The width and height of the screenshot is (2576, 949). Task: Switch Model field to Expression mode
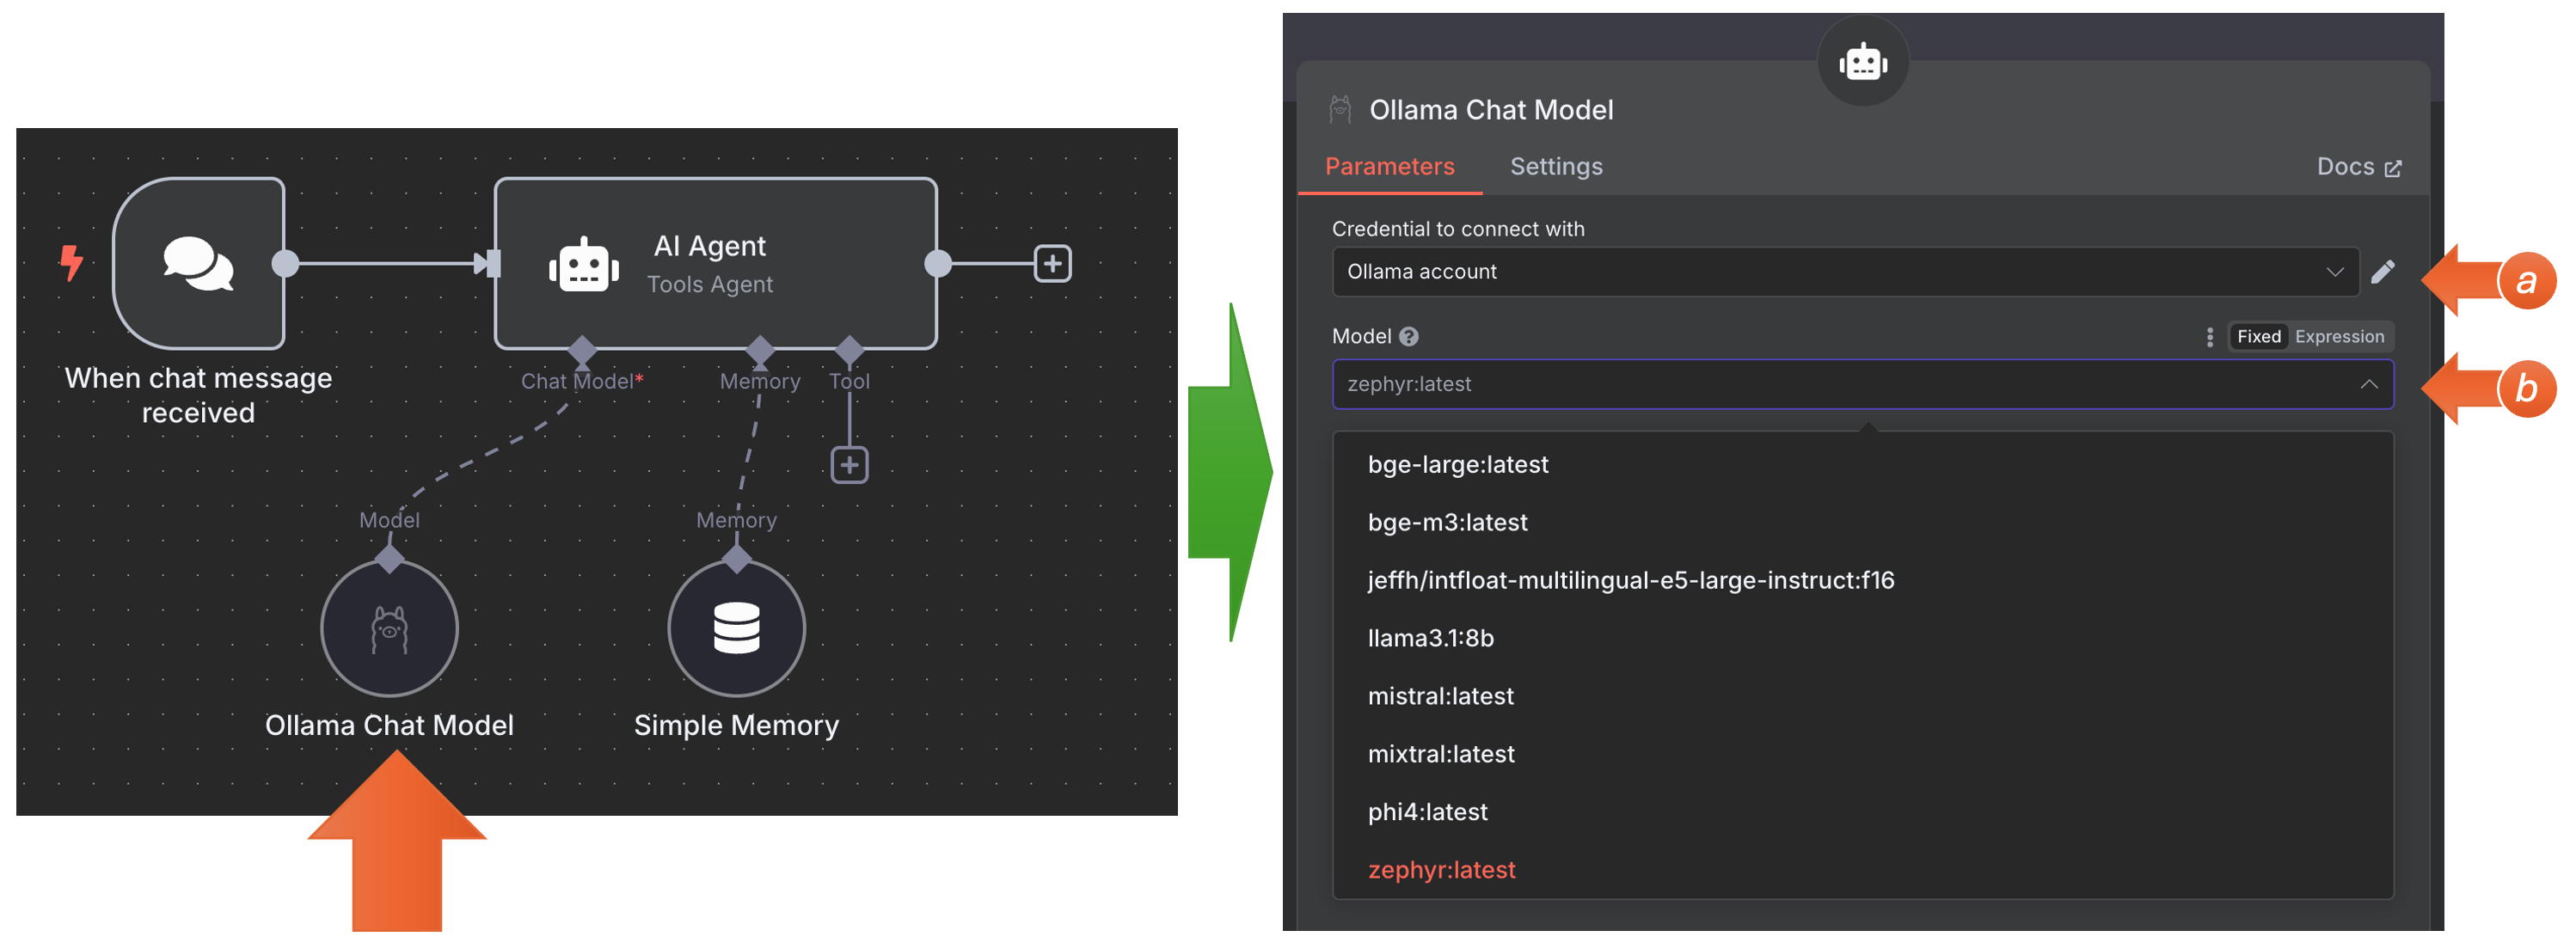tap(2339, 337)
